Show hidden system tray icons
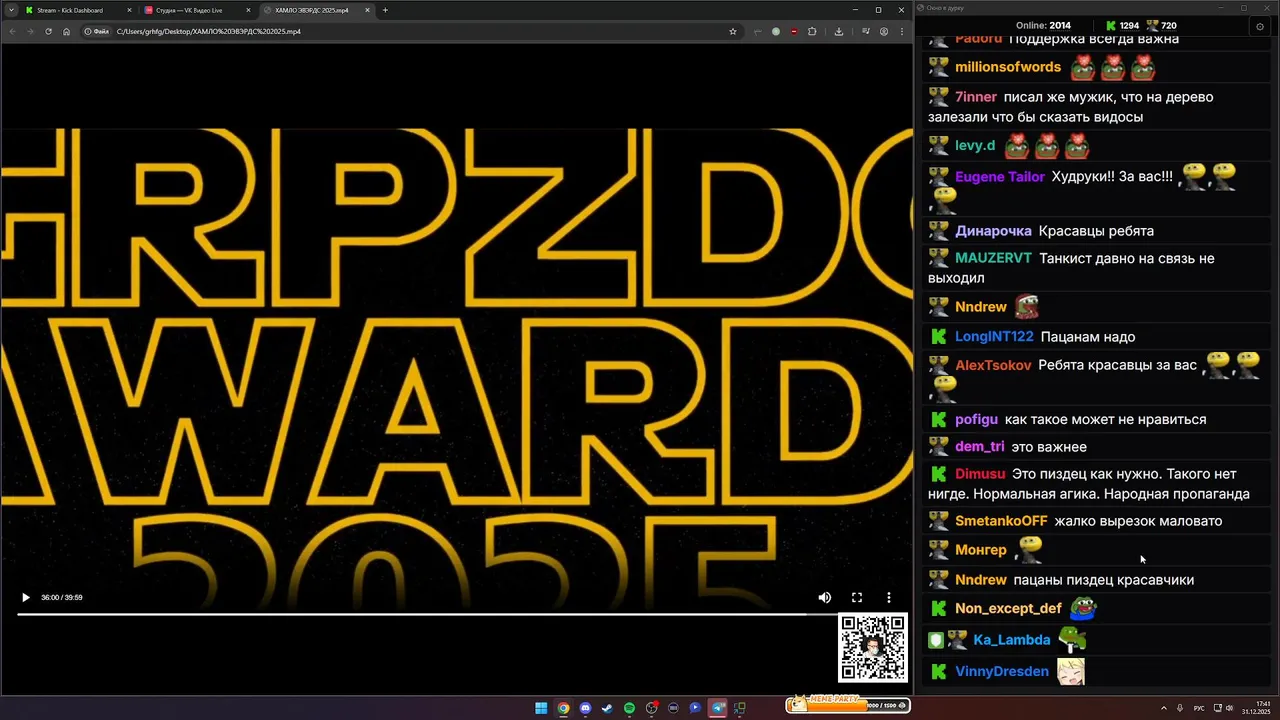The height and width of the screenshot is (720, 1280). pos(1165,708)
